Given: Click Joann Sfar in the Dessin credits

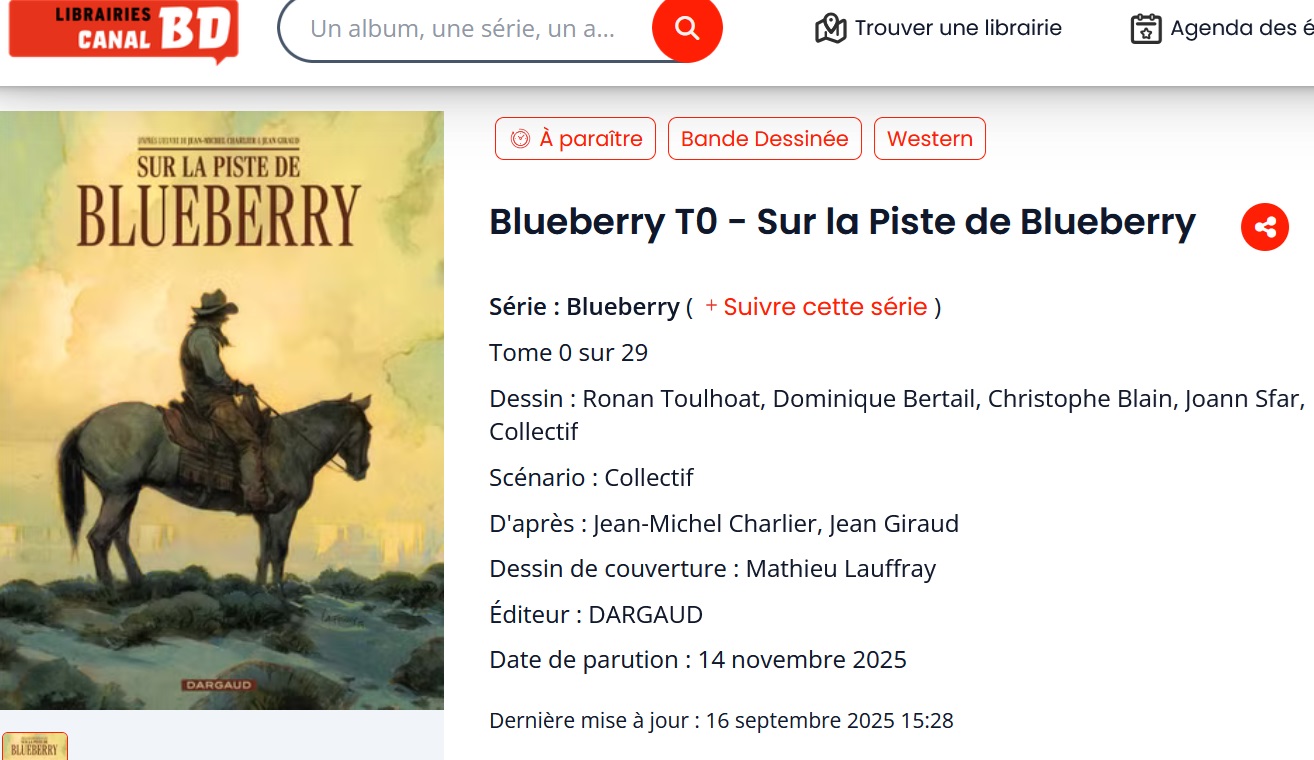Looking at the screenshot, I should (1241, 399).
